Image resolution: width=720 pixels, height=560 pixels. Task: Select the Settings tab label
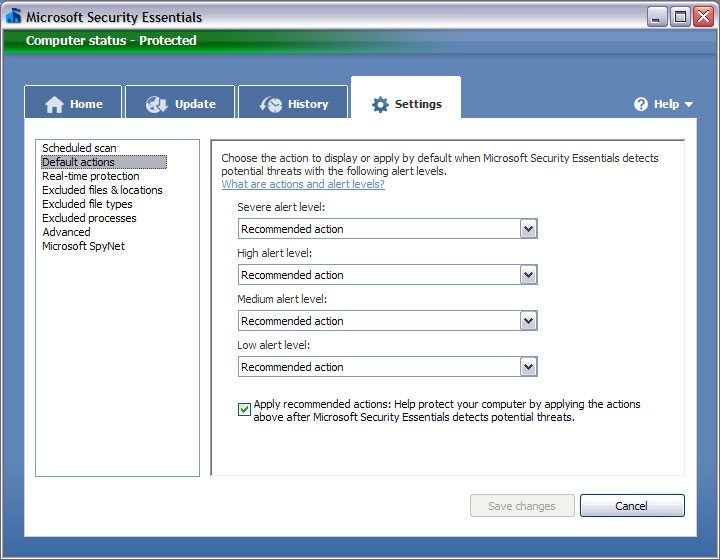(x=418, y=104)
